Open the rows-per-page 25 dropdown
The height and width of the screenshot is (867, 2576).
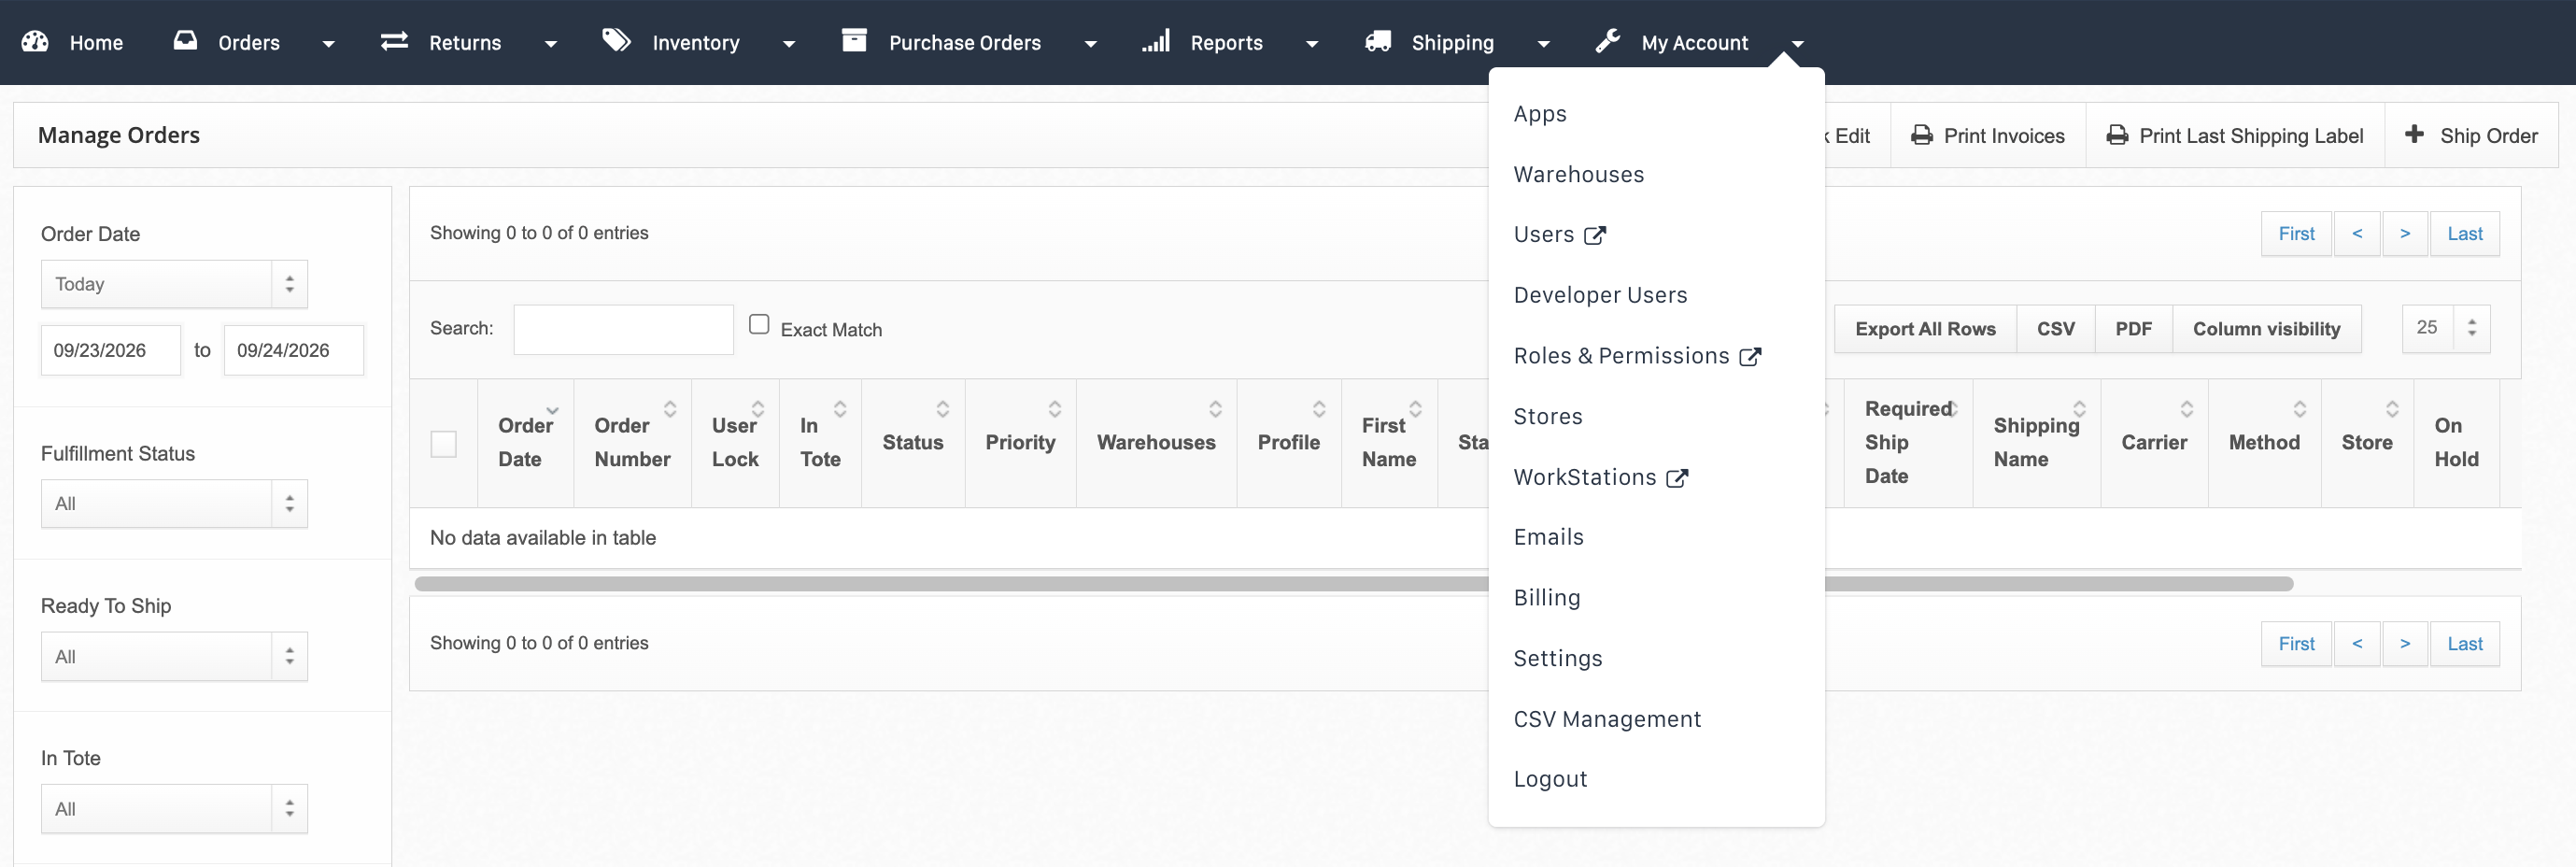click(x=2446, y=328)
